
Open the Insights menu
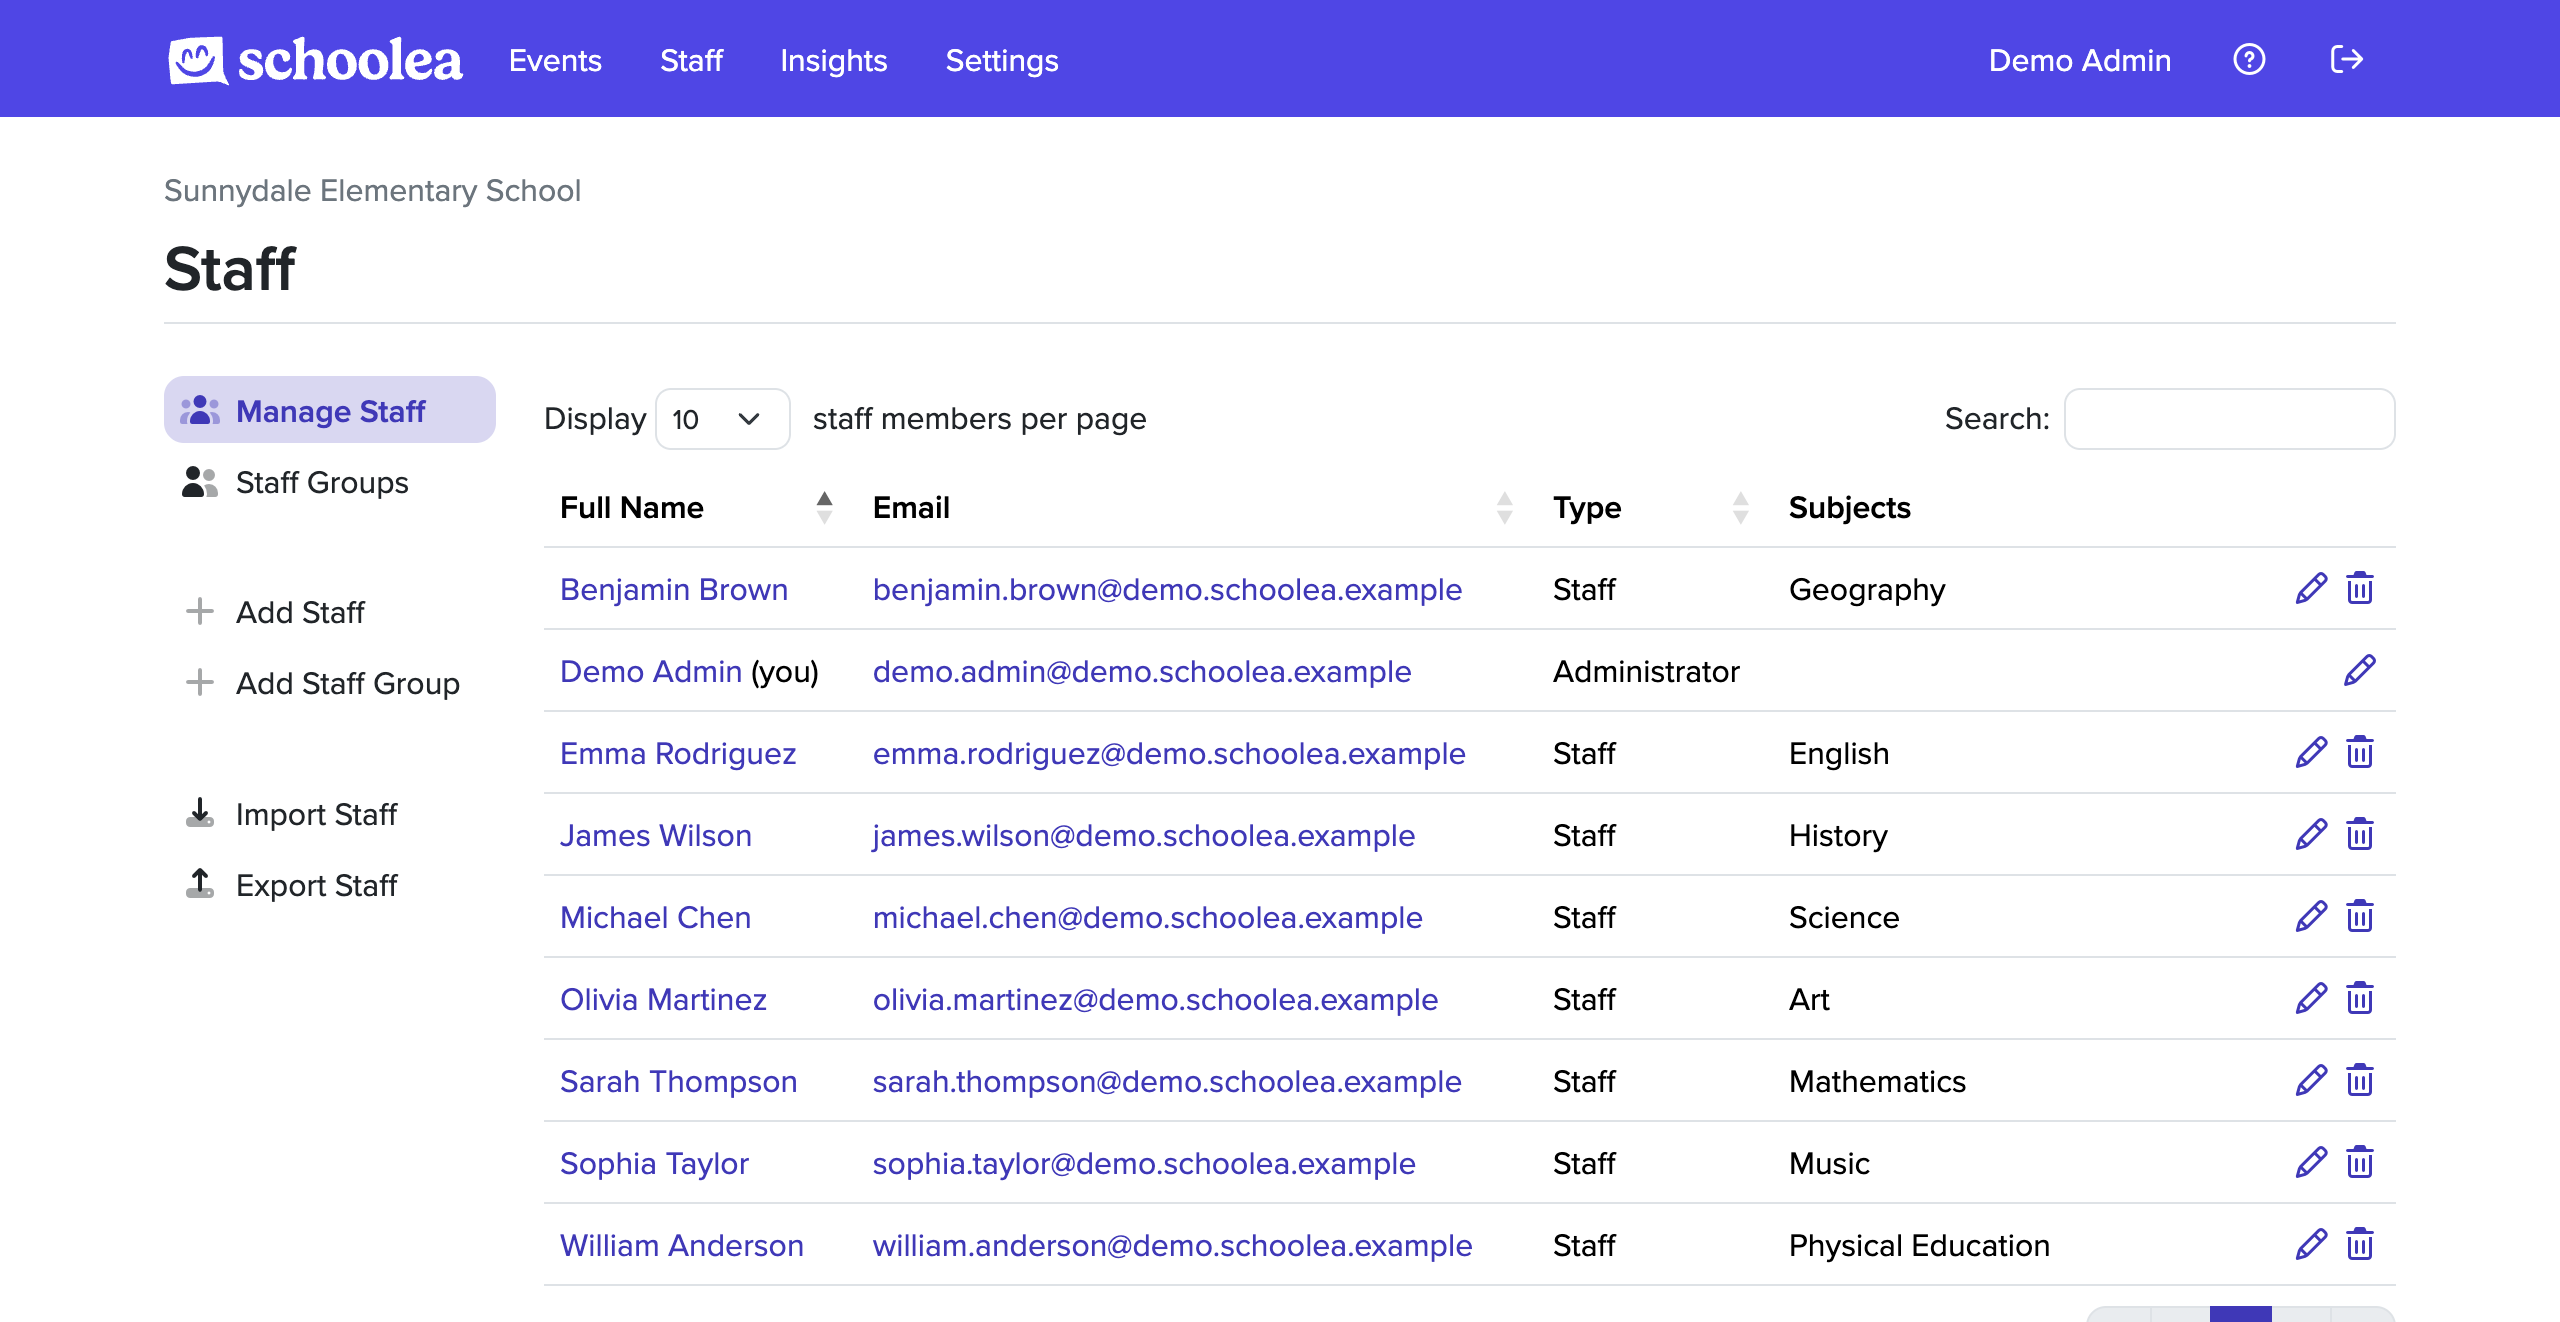(x=833, y=60)
